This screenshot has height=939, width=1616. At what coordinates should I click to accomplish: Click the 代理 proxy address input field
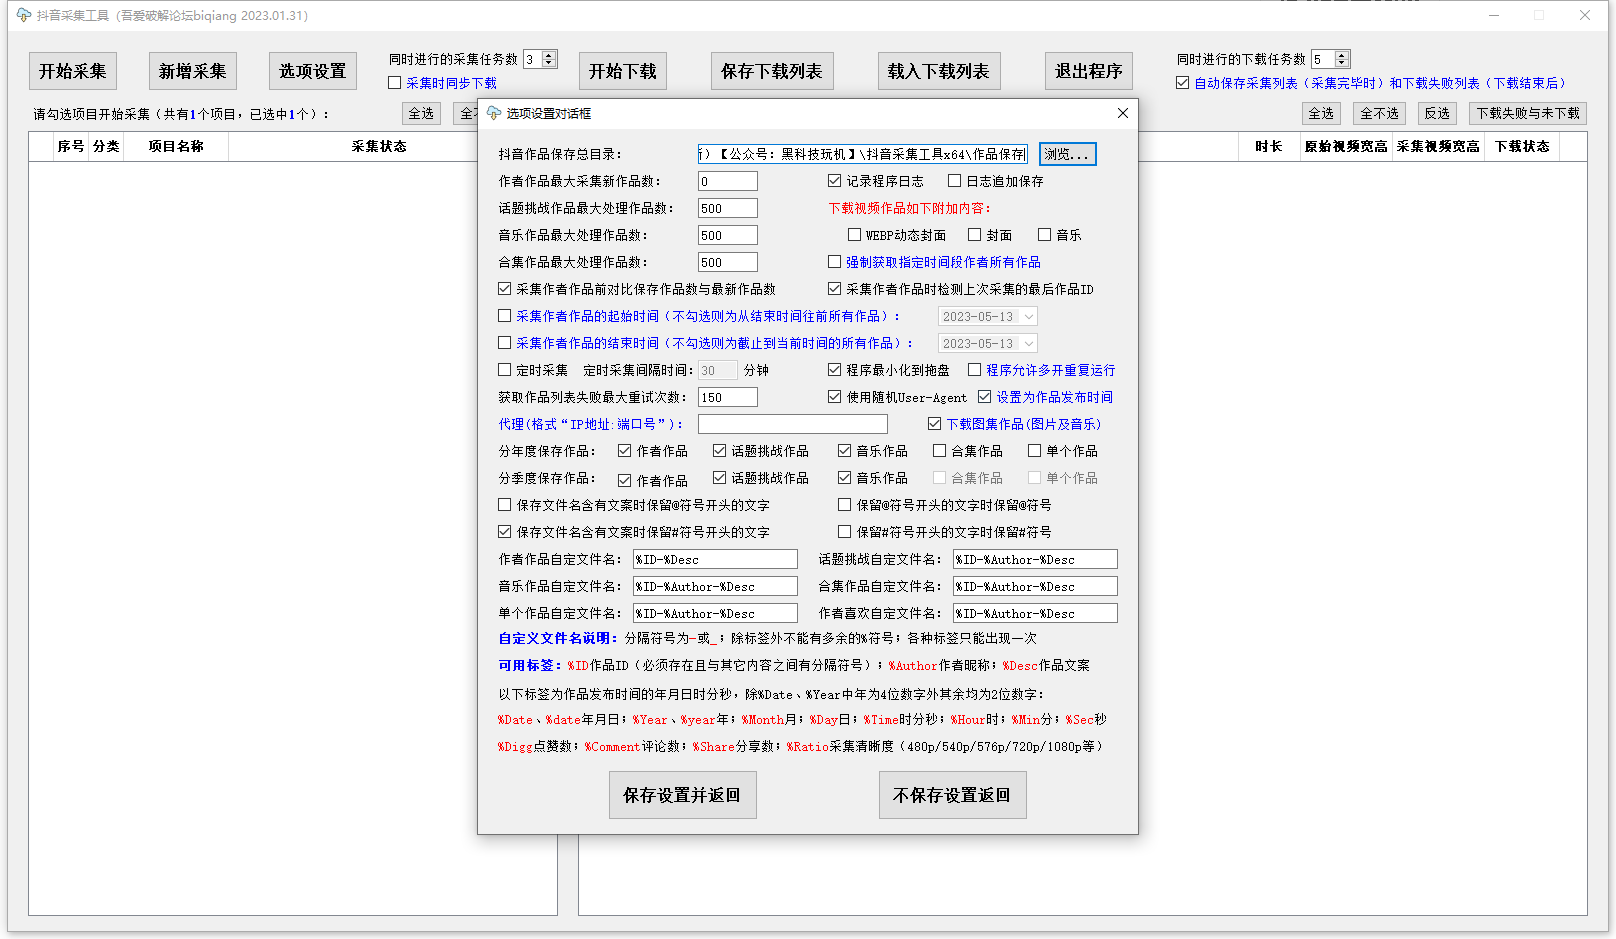coord(792,423)
